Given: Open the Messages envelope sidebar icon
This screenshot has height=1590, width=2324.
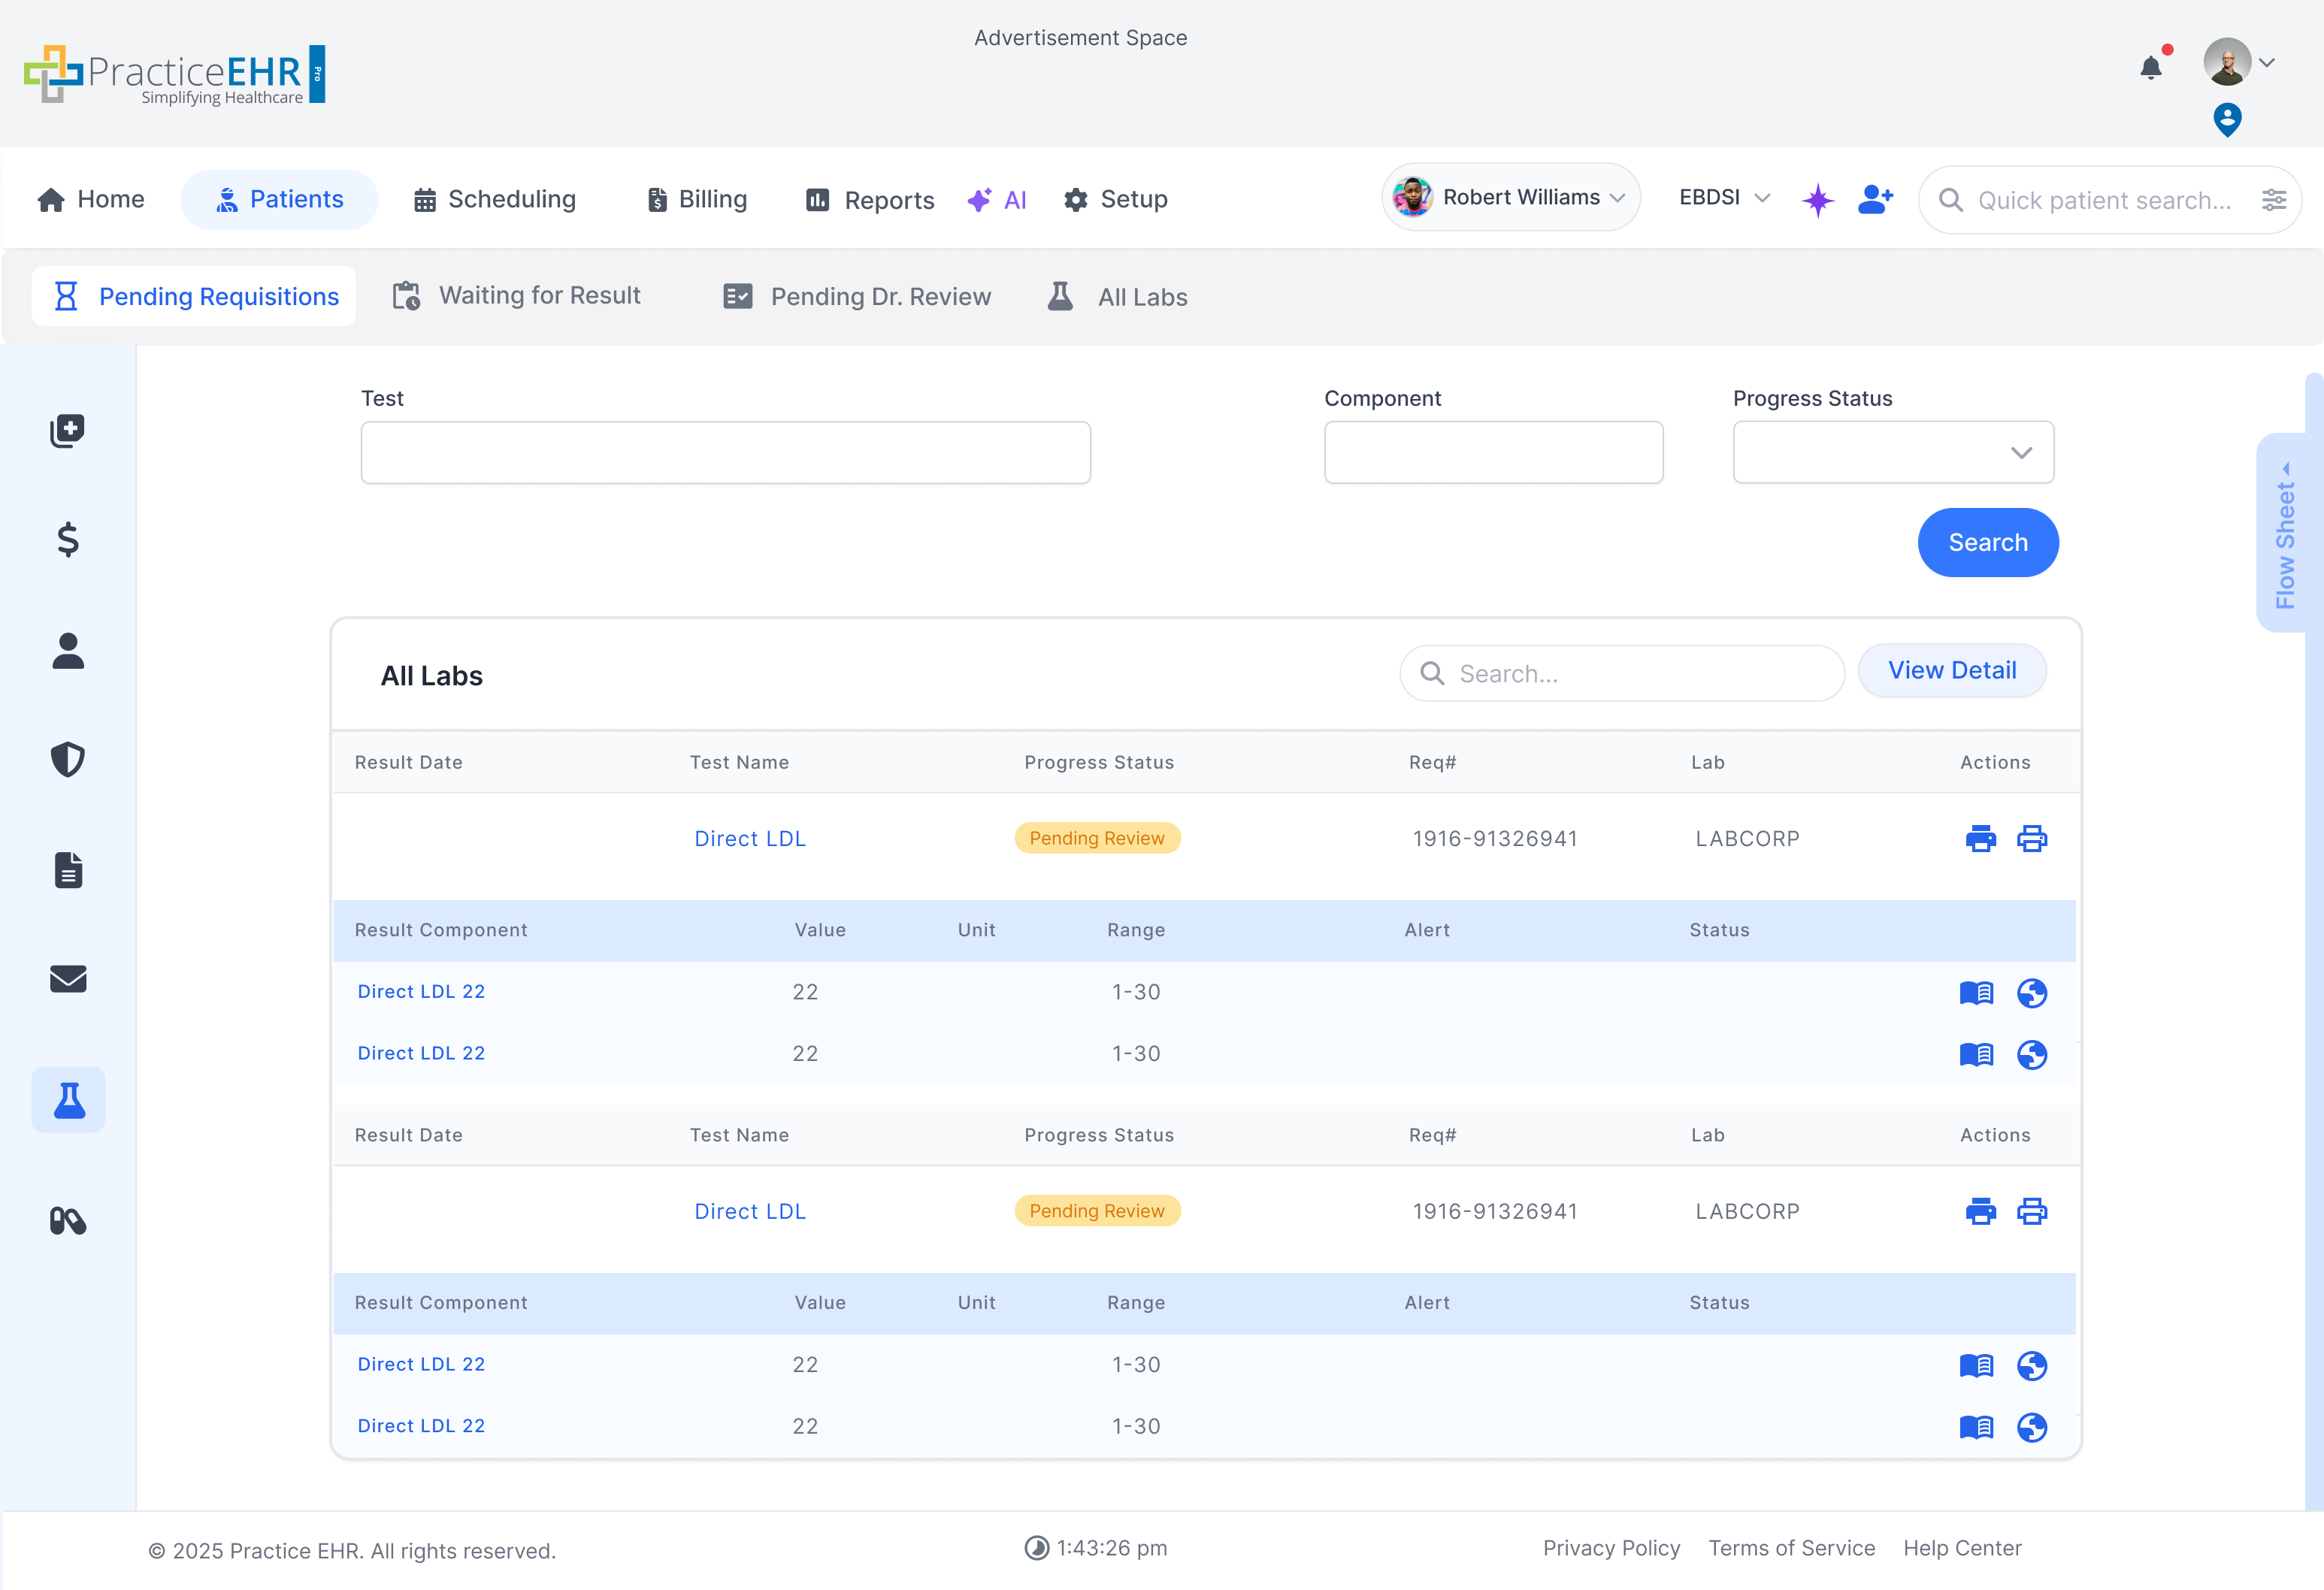Looking at the screenshot, I should tap(68, 978).
